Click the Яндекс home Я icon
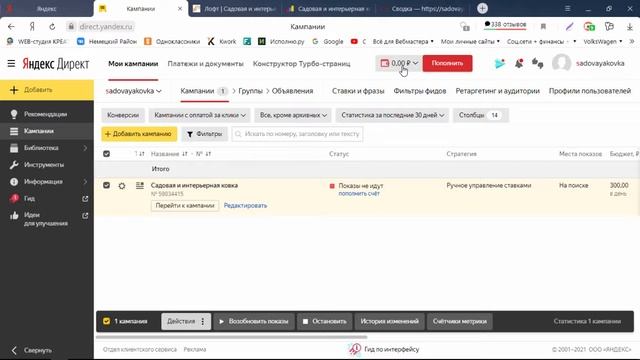 [x=32, y=27]
